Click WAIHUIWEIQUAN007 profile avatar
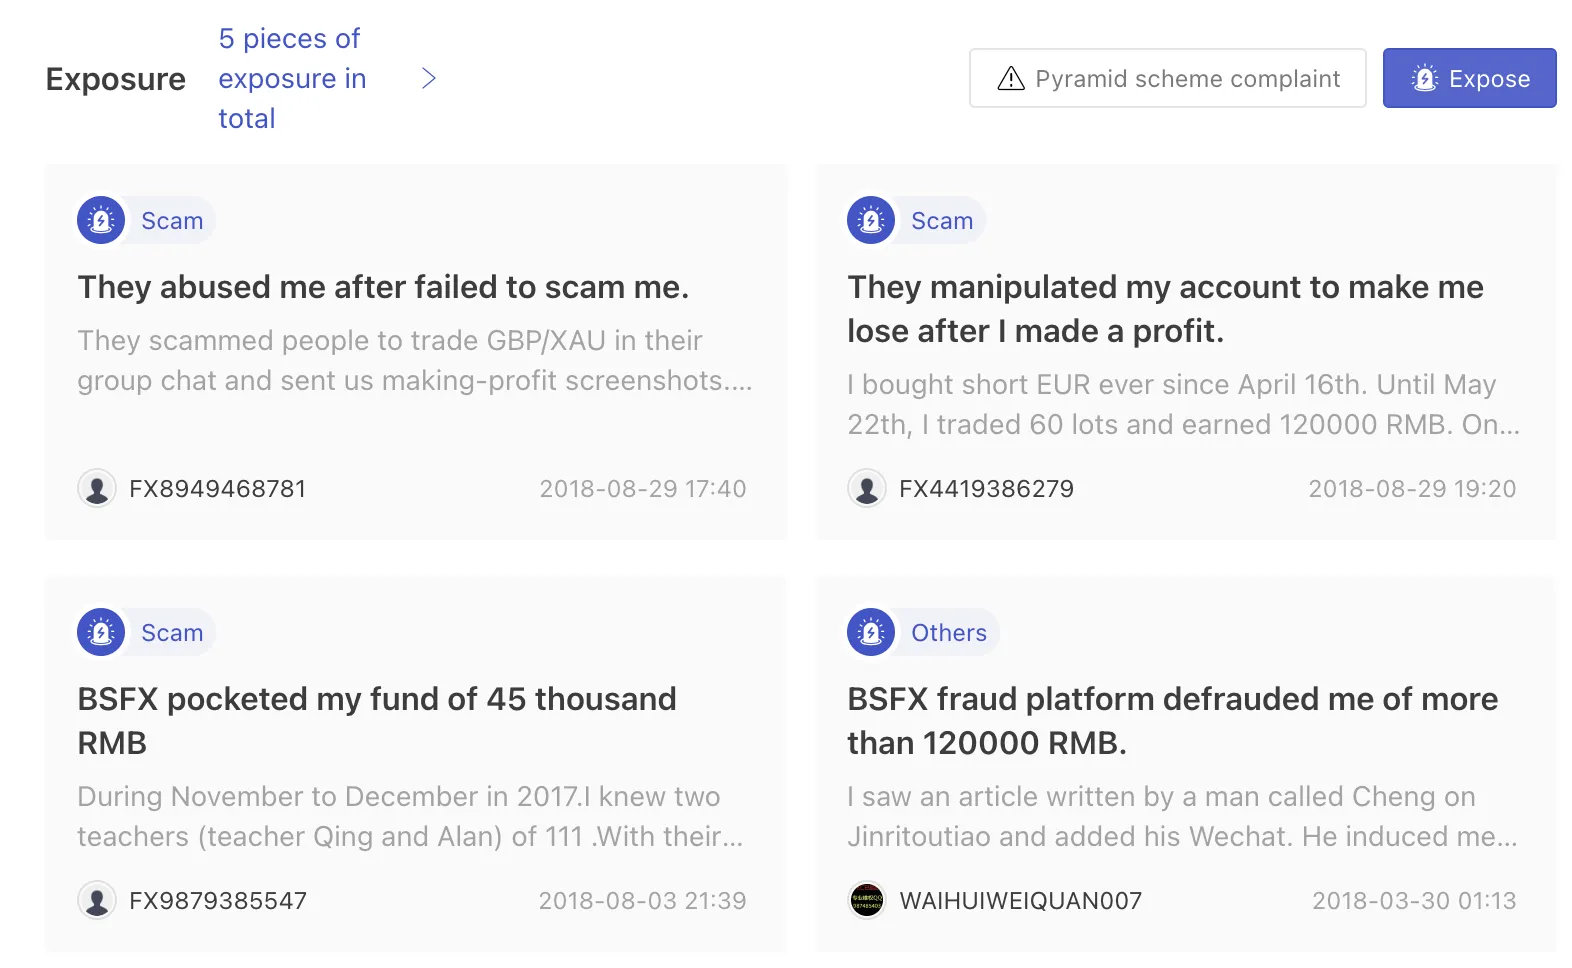Screen dimensions: 1572x968 point(867,900)
